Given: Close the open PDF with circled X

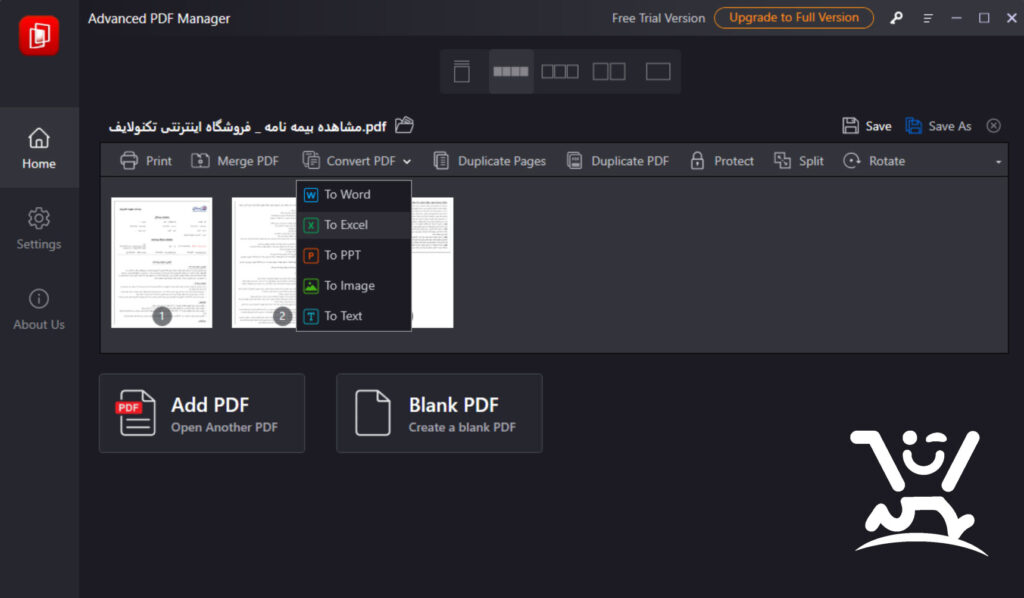Looking at the screenshot, I should (993, 126).
